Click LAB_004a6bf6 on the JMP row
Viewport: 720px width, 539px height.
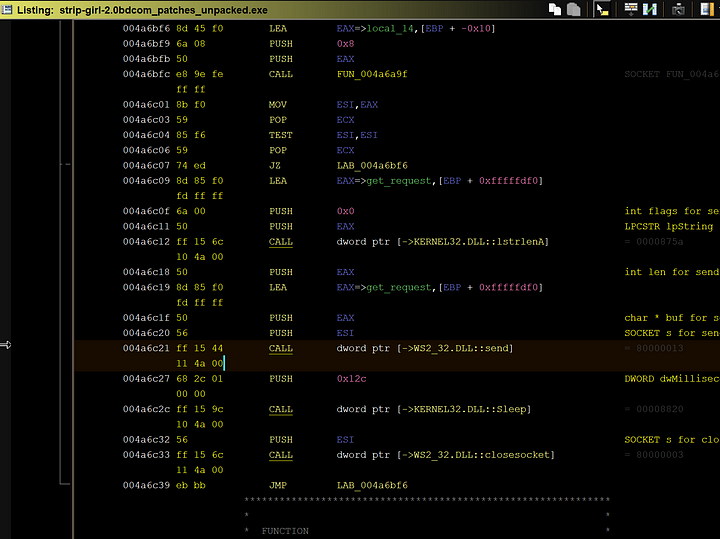pos(372,485)
